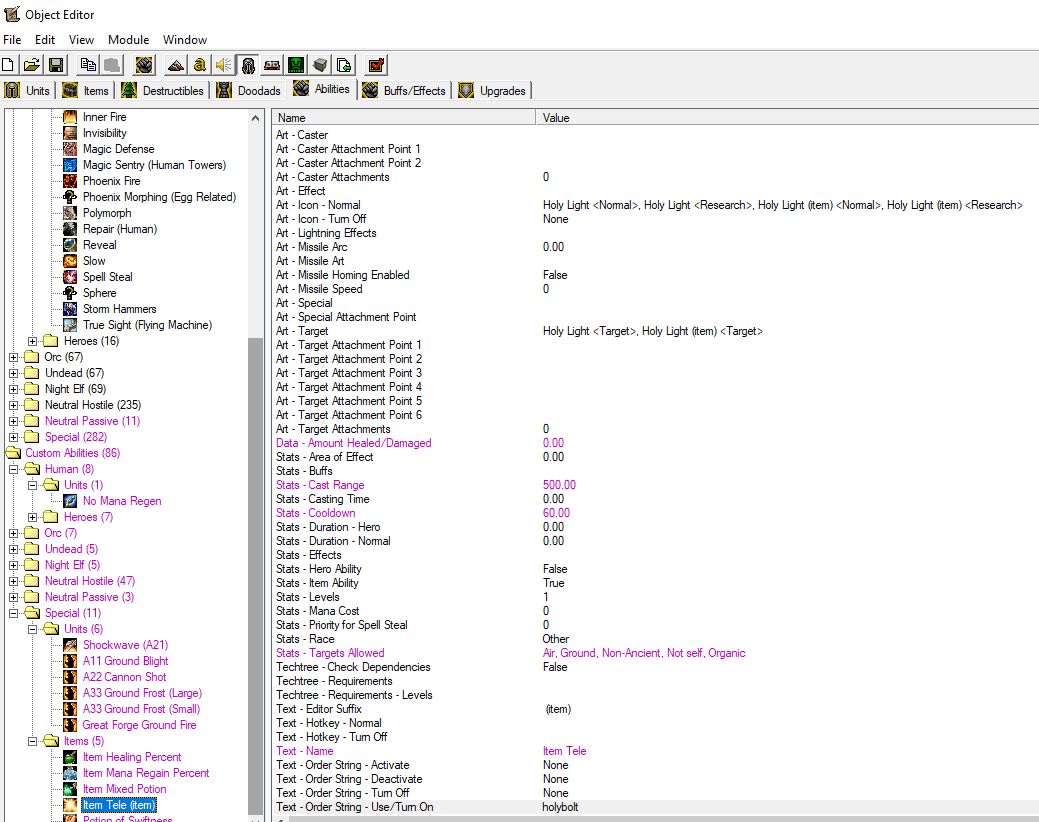This screenshot has height=822, width=1039.
Task: Click the Spell Steal ability icon
Action: [70, 277]
